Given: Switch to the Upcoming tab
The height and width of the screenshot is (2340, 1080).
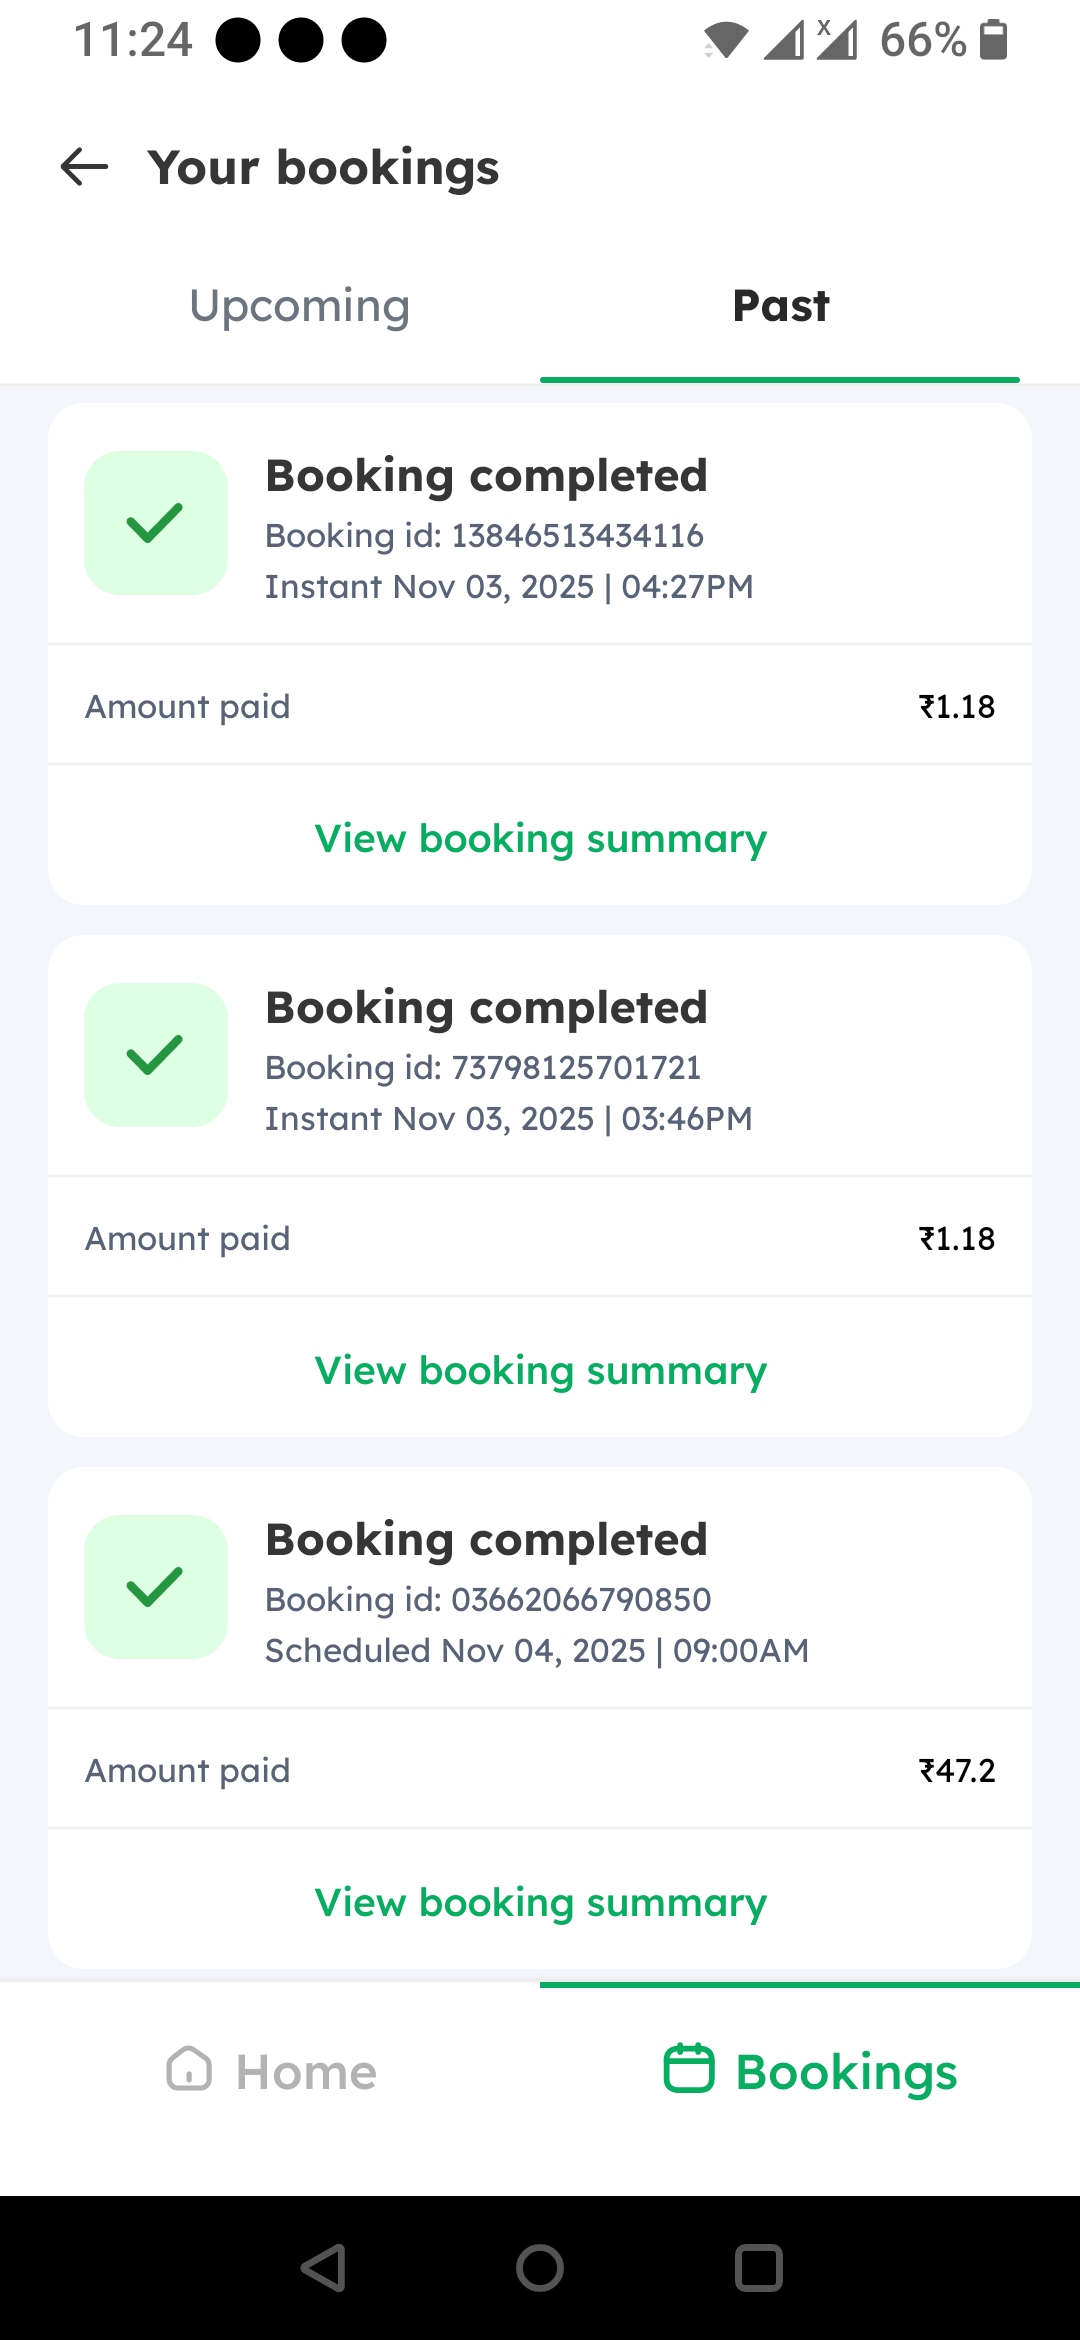Looking at the screenshot, I should 299,306.
